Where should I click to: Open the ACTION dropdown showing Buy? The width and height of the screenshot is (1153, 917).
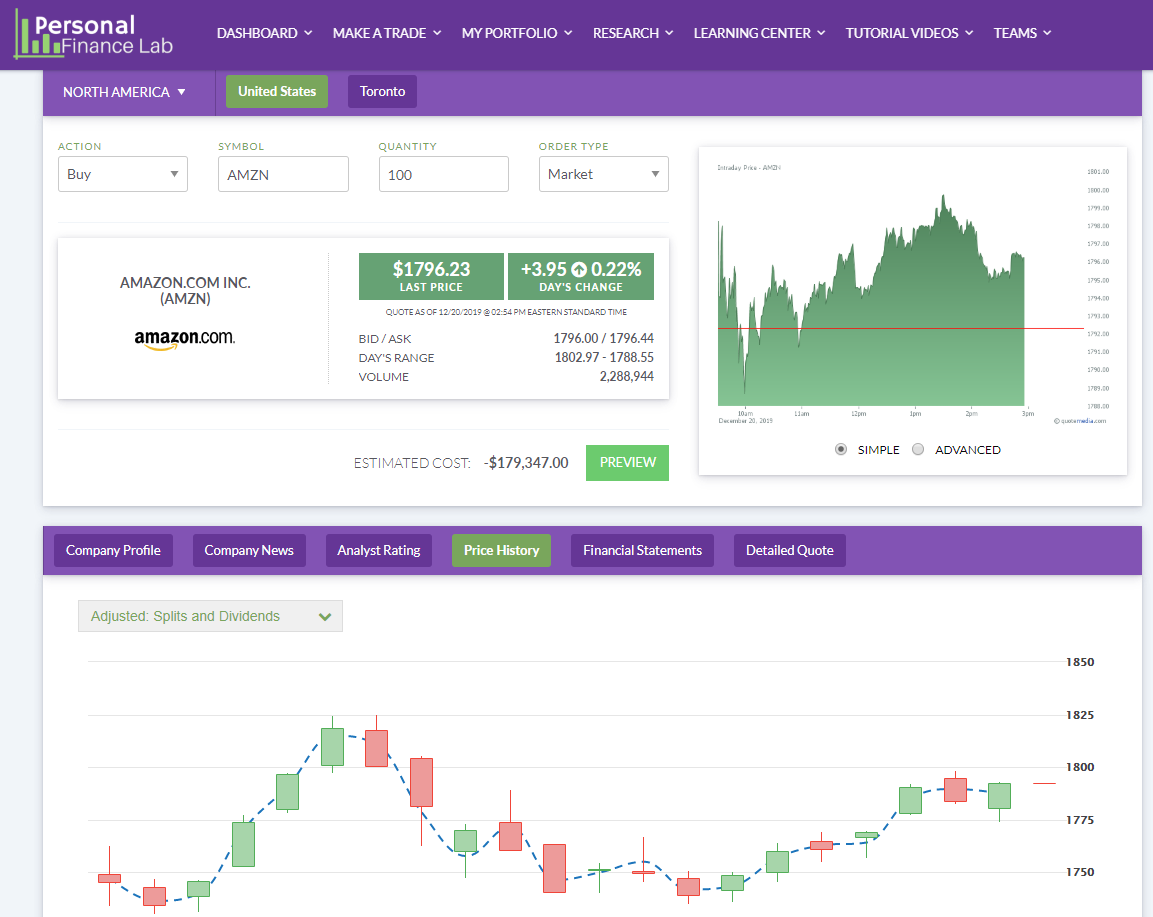coord(122,173)
